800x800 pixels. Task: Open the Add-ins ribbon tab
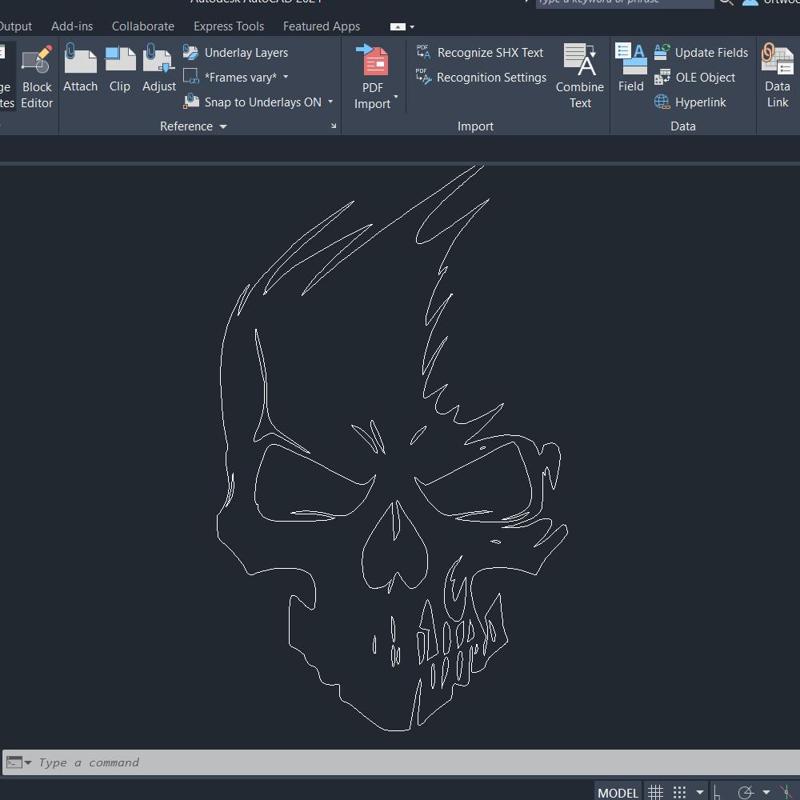click(72, 26)
